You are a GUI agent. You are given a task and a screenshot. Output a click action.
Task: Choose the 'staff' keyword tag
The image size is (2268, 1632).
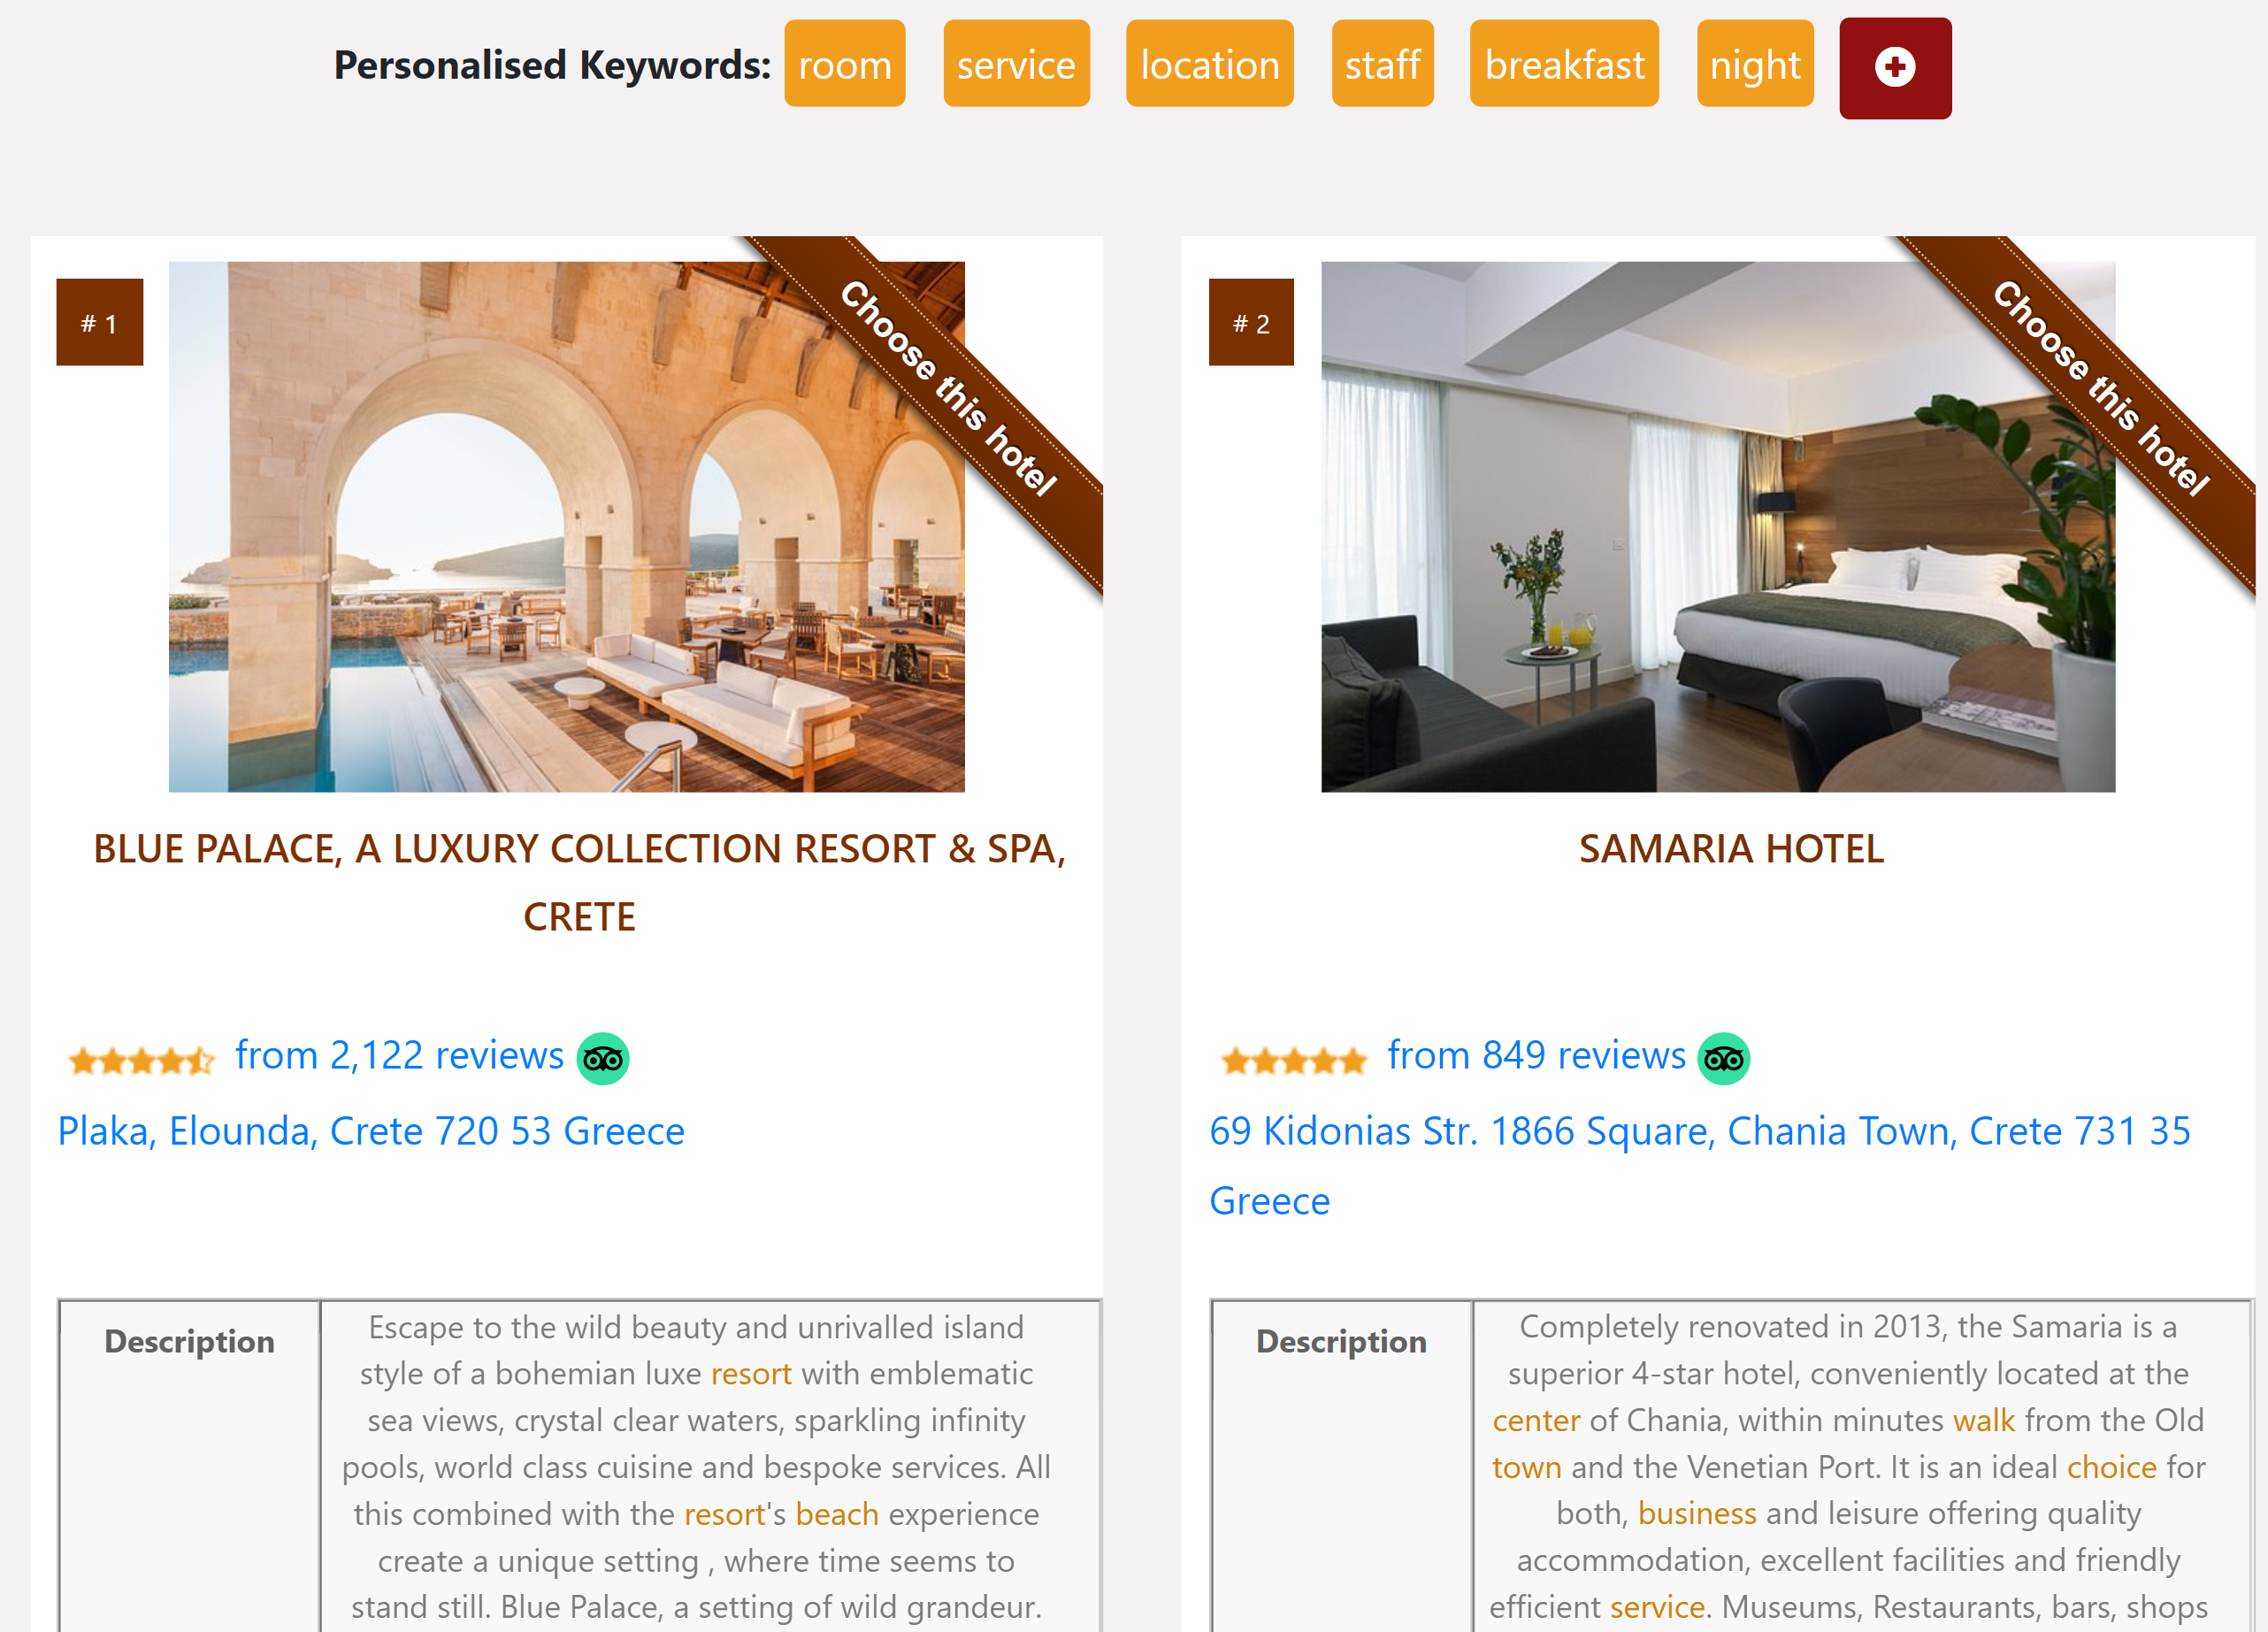pyautogui.click(x=1382, y=63)
